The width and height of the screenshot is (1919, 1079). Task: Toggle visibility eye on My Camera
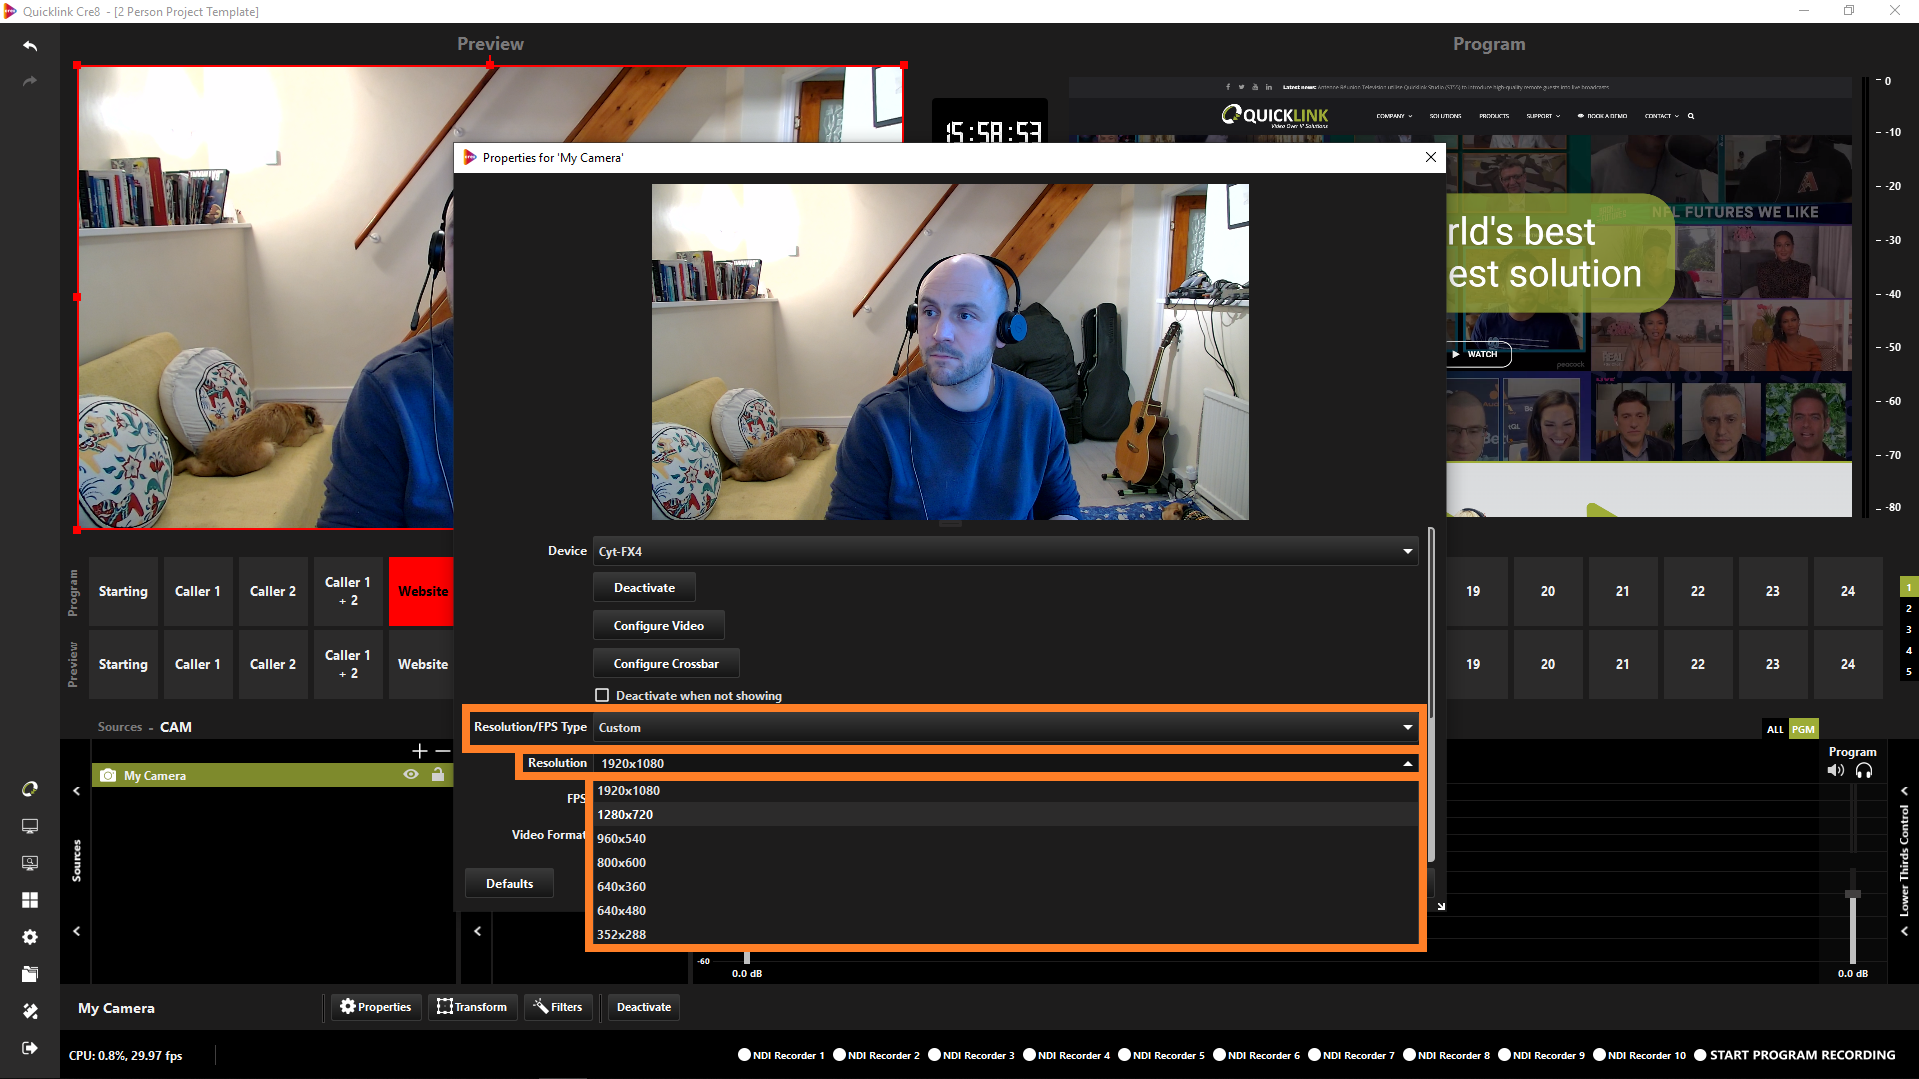(411, 775)
